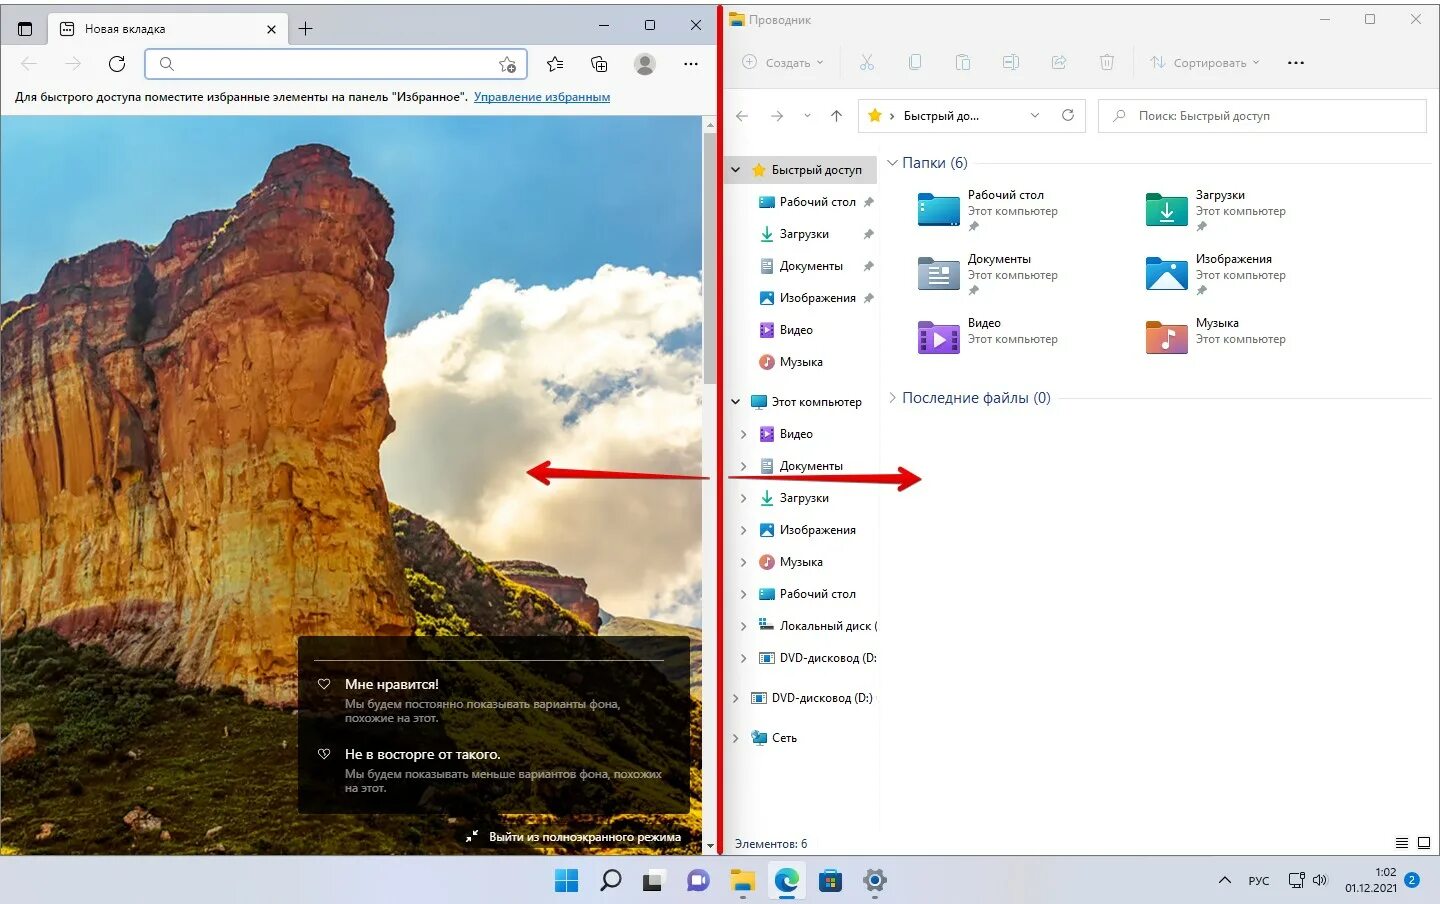Choose Не в восторге от такого option
This screenshot has width=1440, height=904.
coord(422,755)
